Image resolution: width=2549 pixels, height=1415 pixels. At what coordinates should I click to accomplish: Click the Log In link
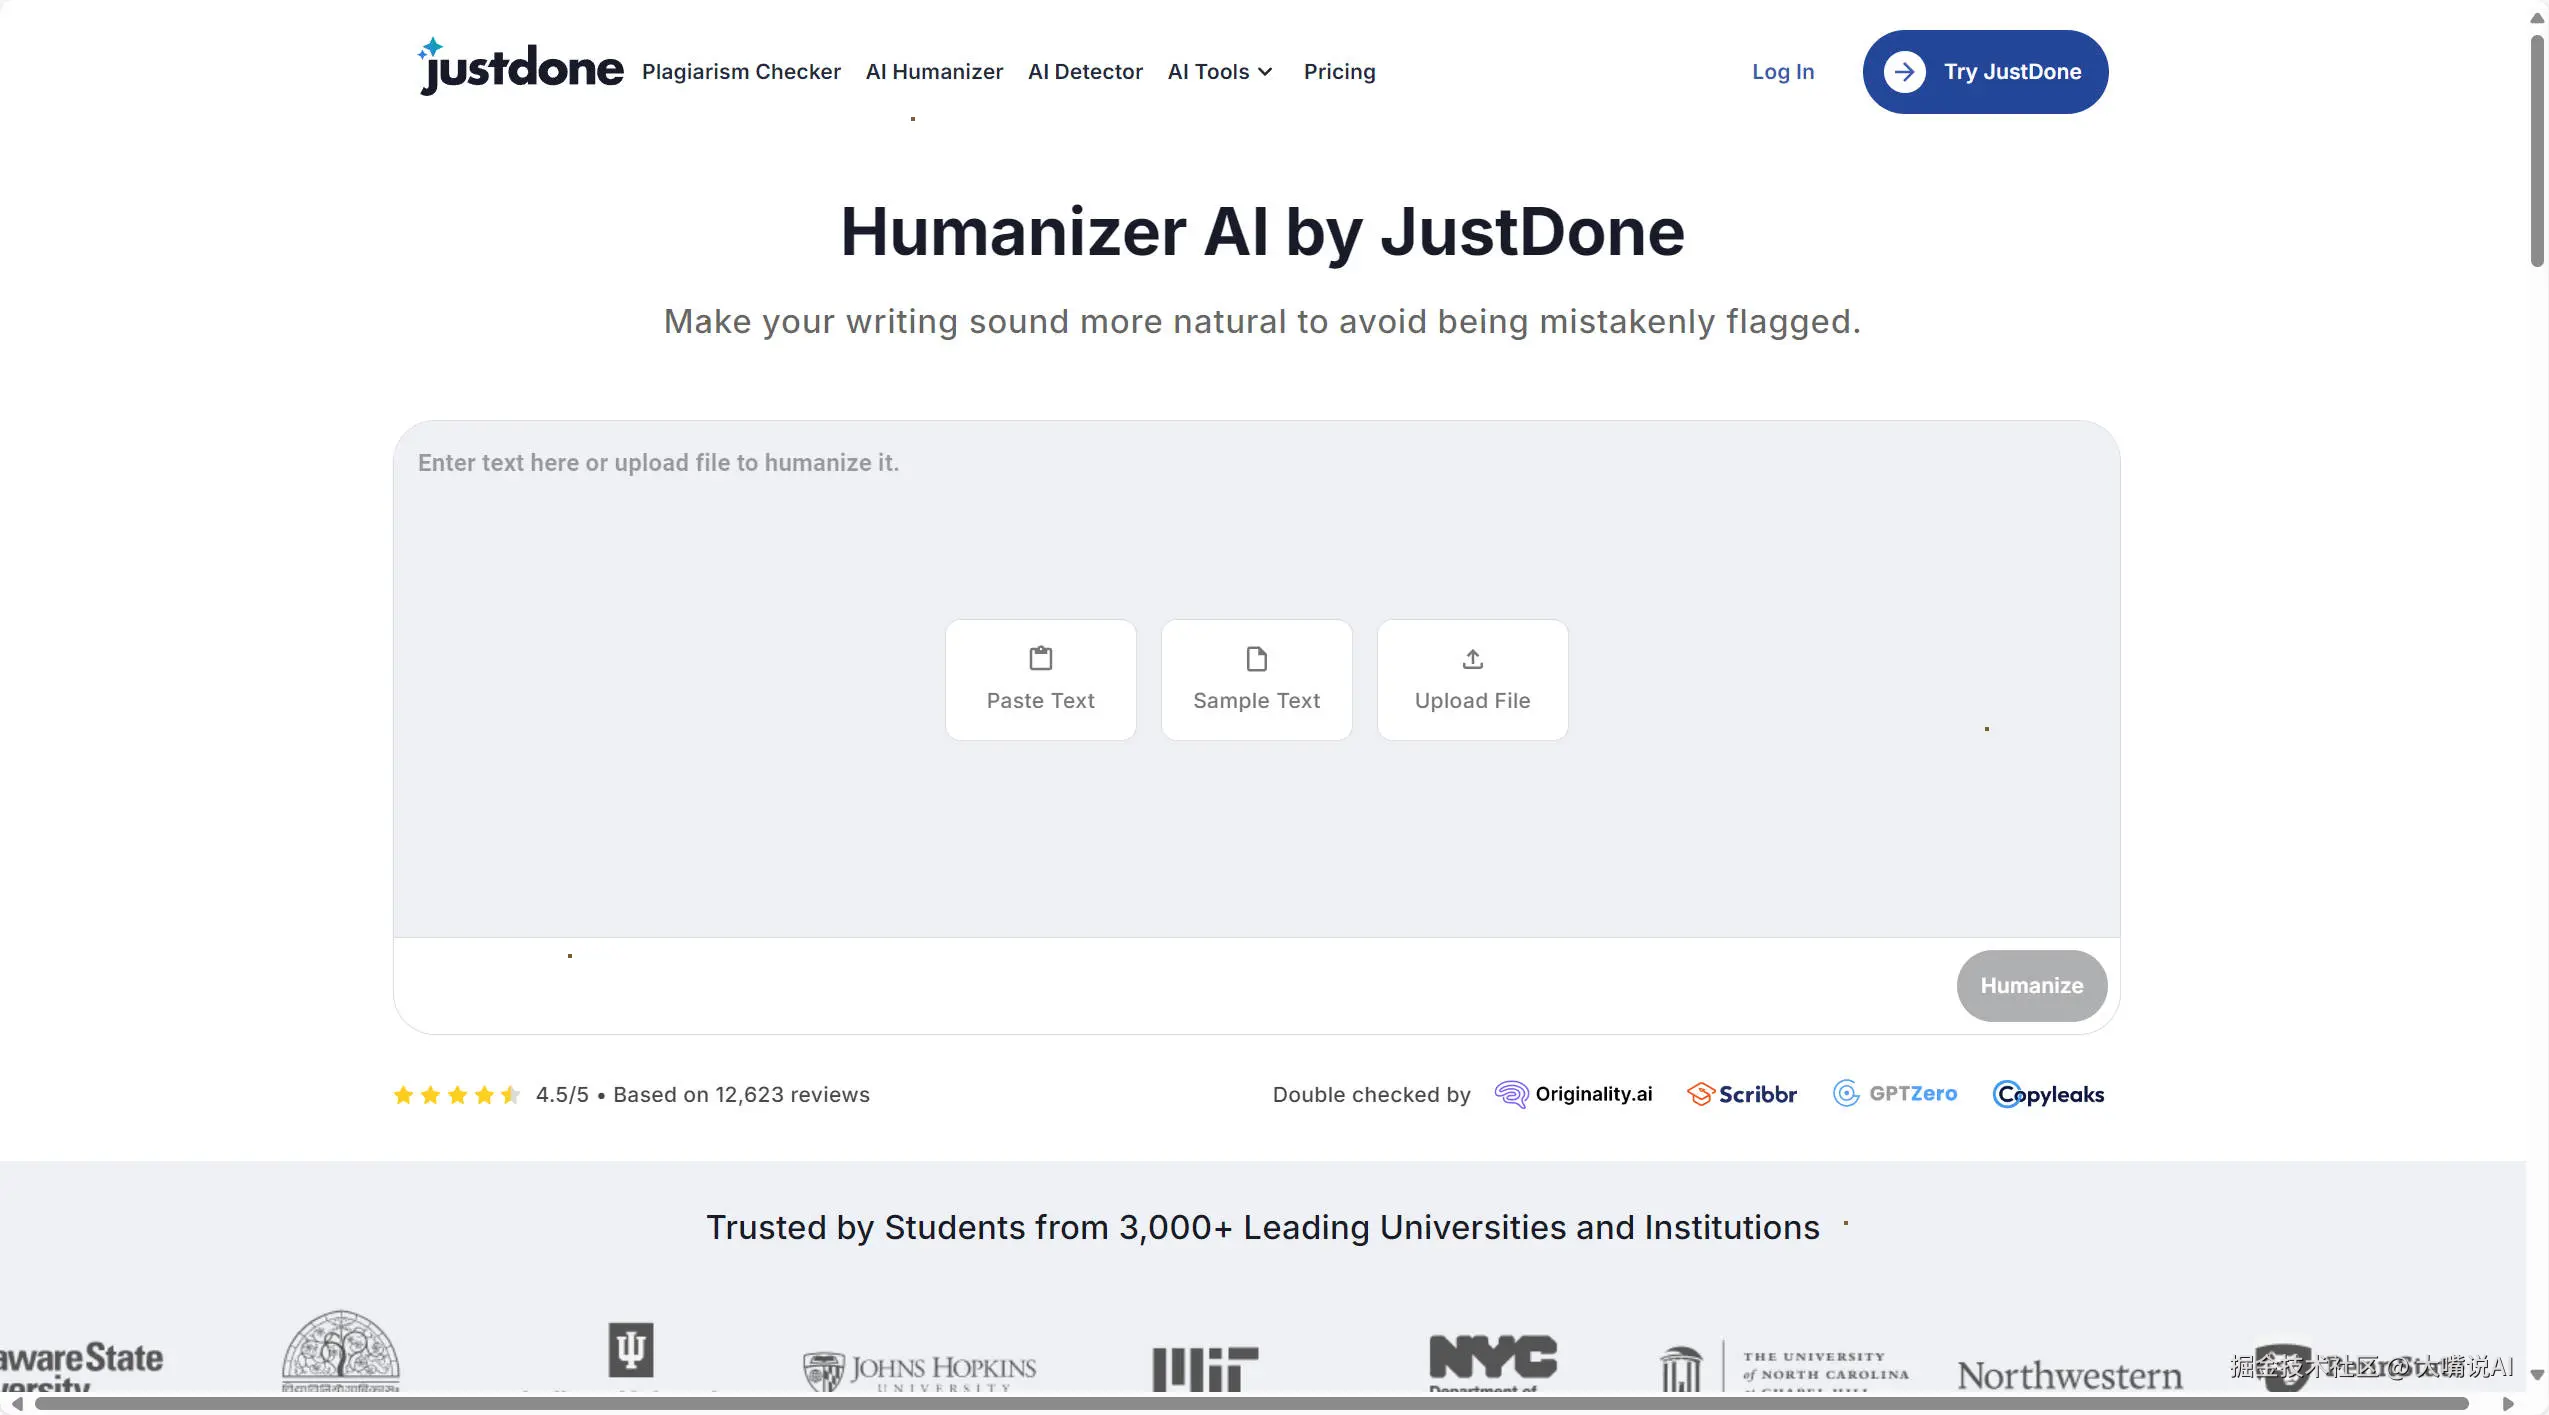(x=1782, y=72)
